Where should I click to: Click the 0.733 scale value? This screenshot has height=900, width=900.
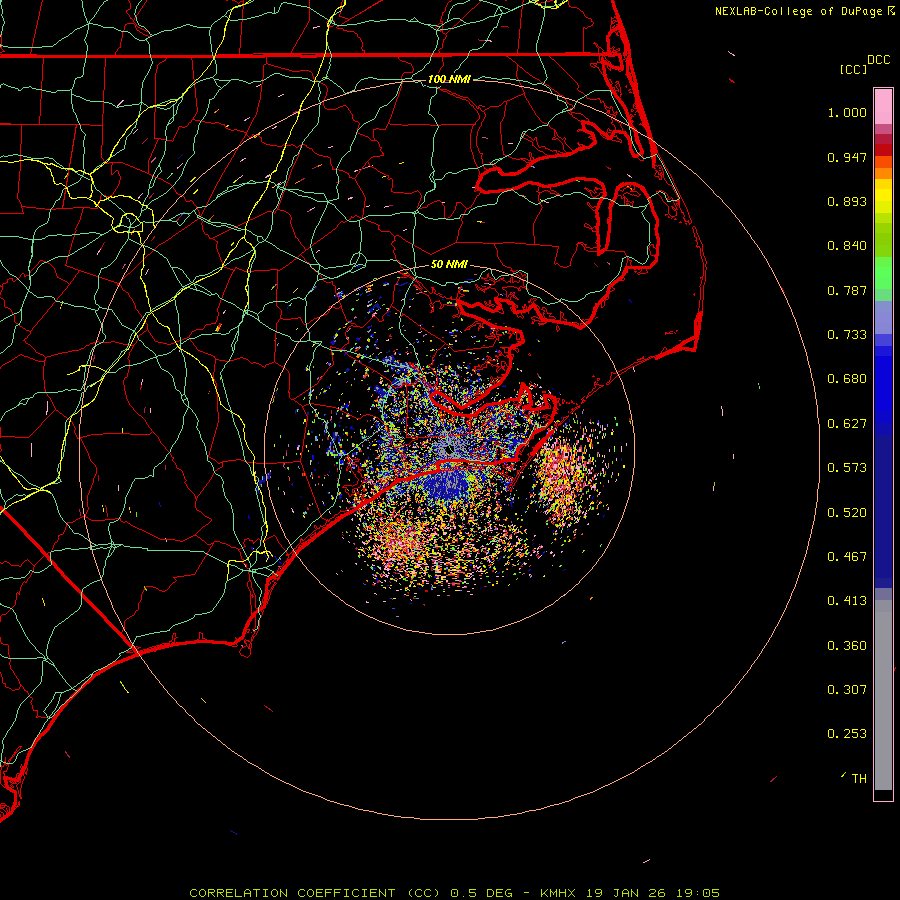point(847,335)
